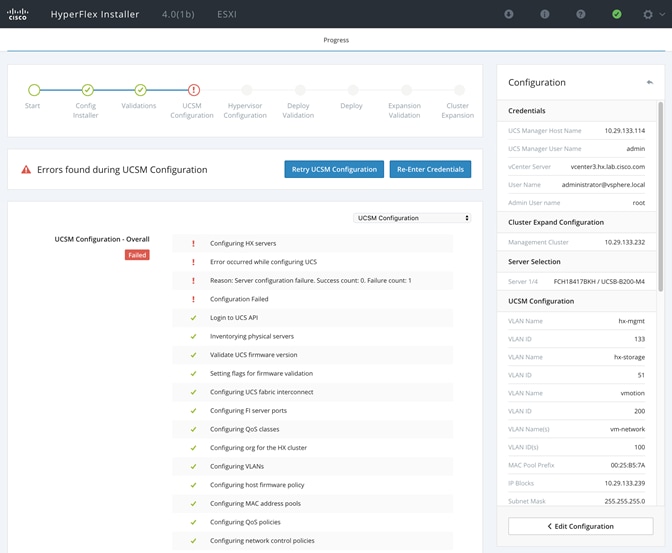Click the ESXi label in header

point(227,14)
